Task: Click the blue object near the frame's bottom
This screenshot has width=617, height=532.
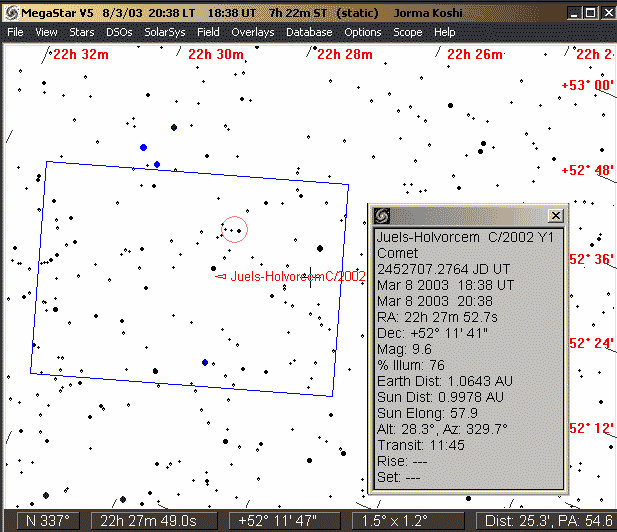Action: tap(205, 362)
